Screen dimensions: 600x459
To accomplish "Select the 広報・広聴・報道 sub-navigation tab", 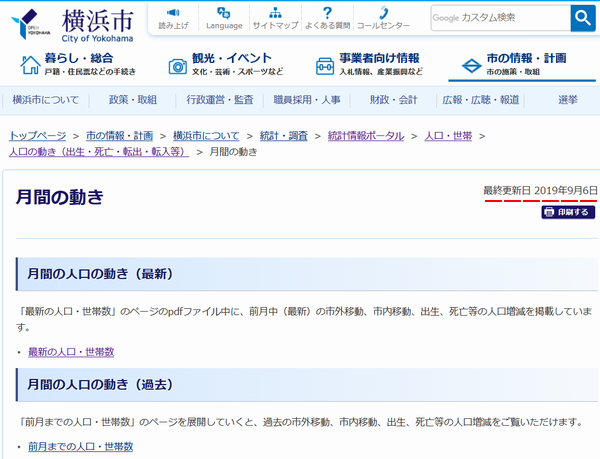I will click(x=481, y=100).
